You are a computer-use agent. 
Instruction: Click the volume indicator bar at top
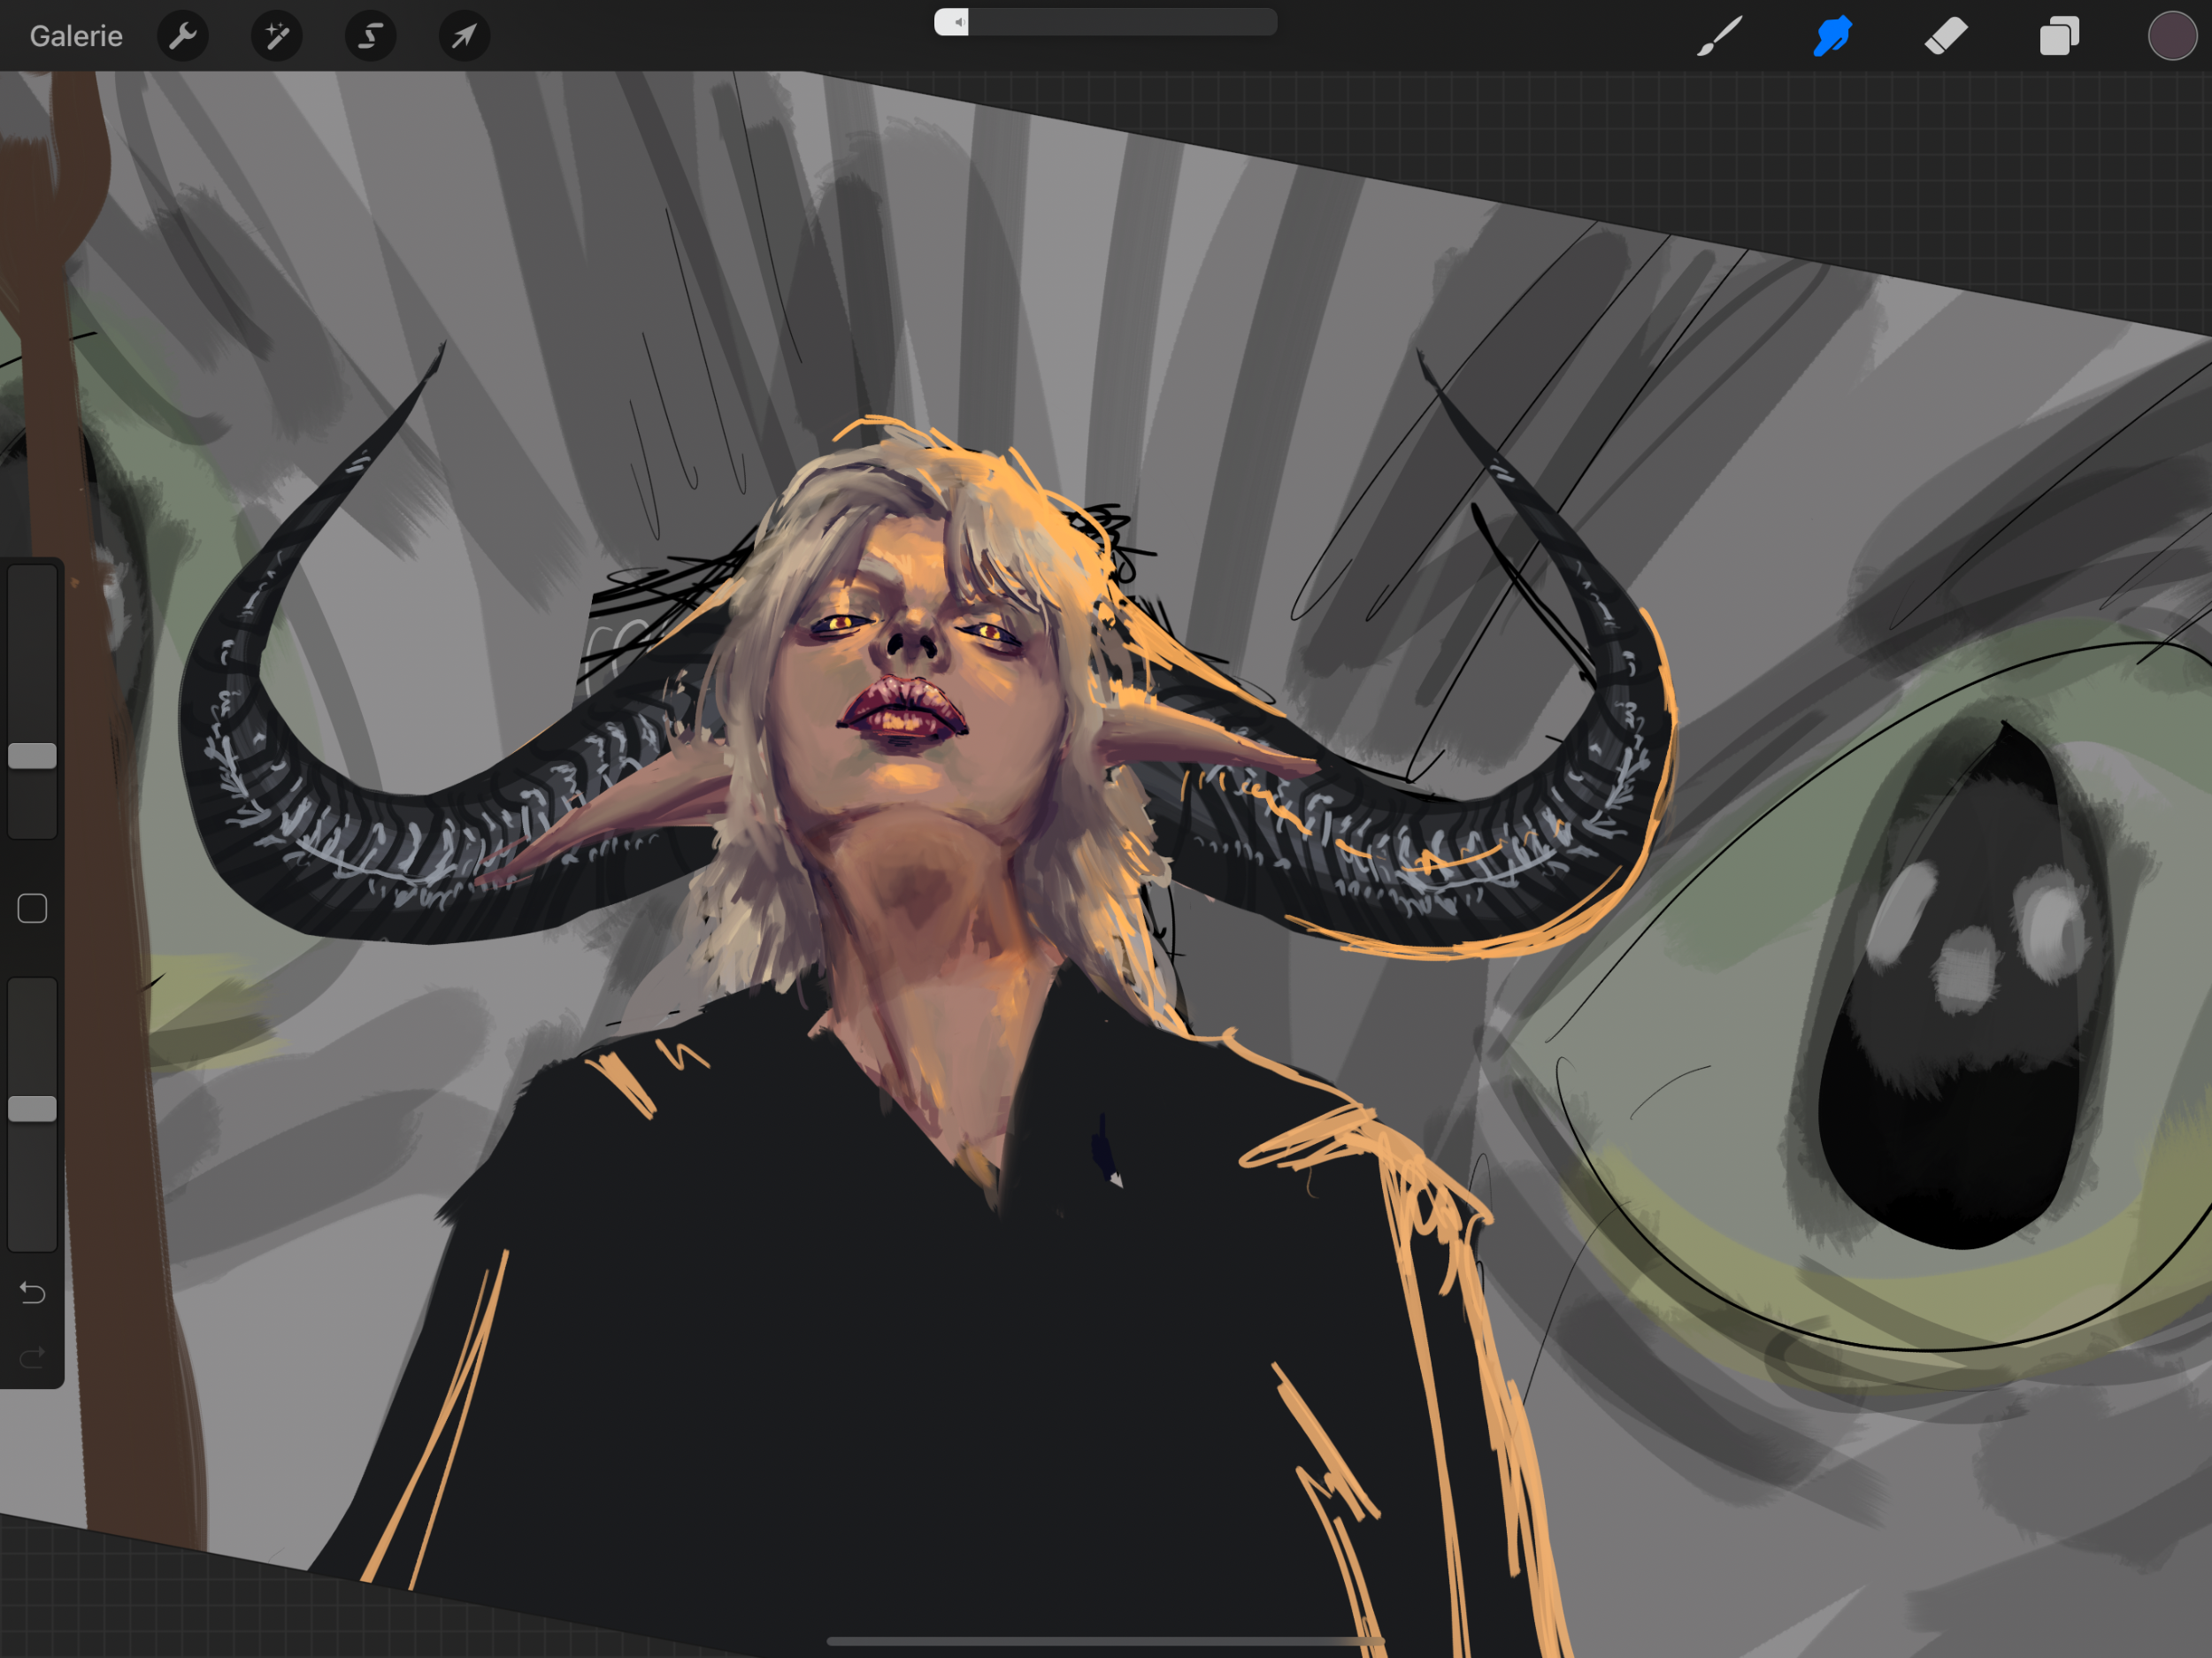point(1105,22)
